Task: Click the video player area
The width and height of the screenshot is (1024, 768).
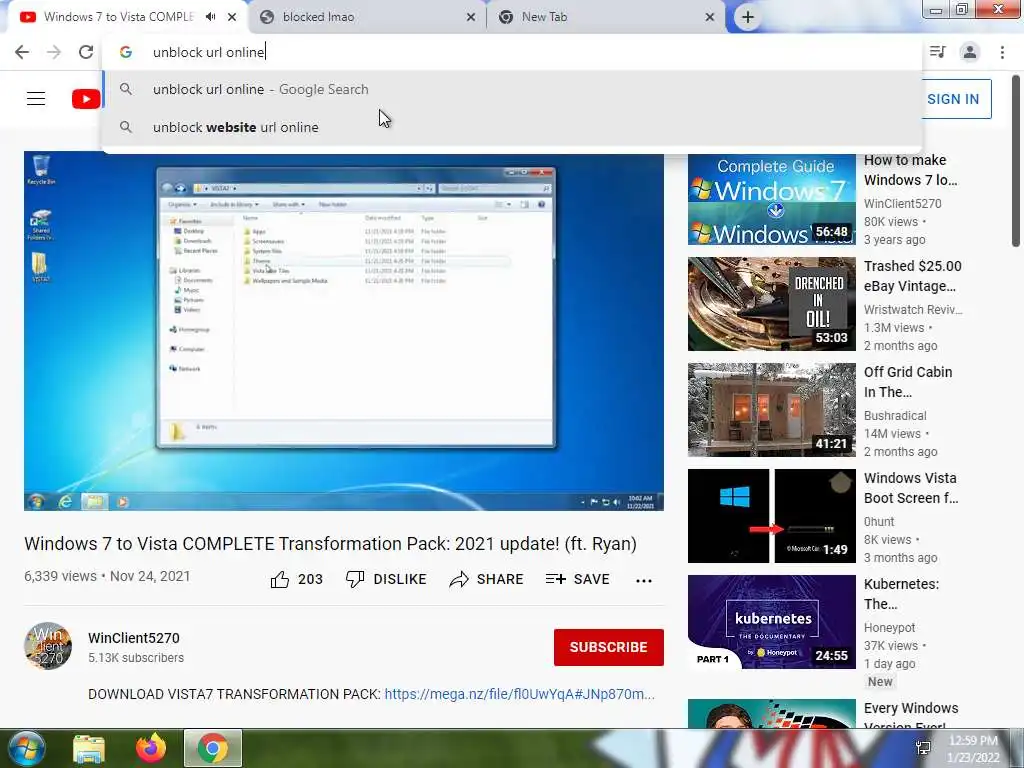Action: tap(344, 331)
